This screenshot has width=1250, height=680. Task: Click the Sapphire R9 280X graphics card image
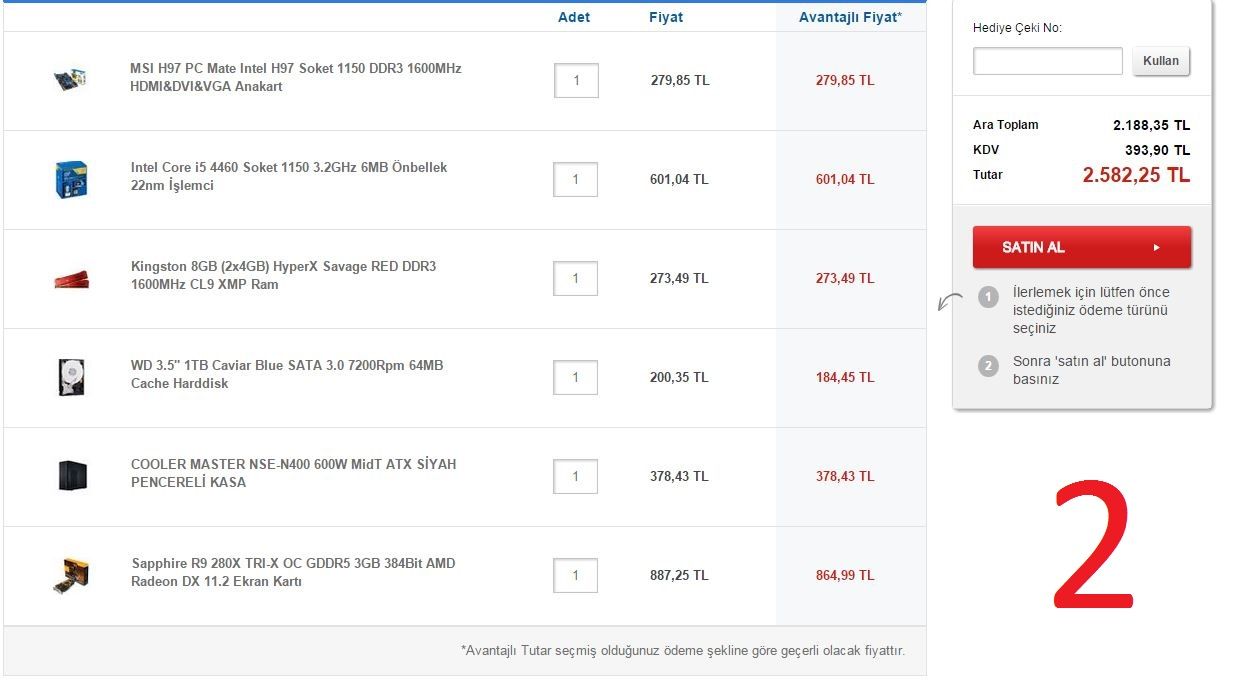71,575
